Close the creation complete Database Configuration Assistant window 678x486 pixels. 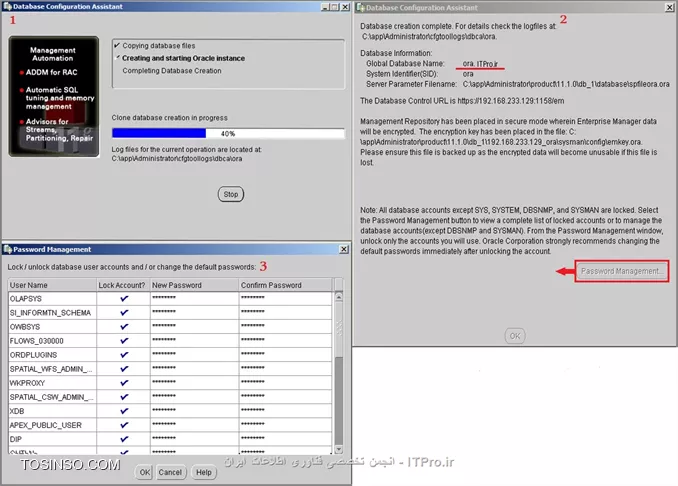669,8
